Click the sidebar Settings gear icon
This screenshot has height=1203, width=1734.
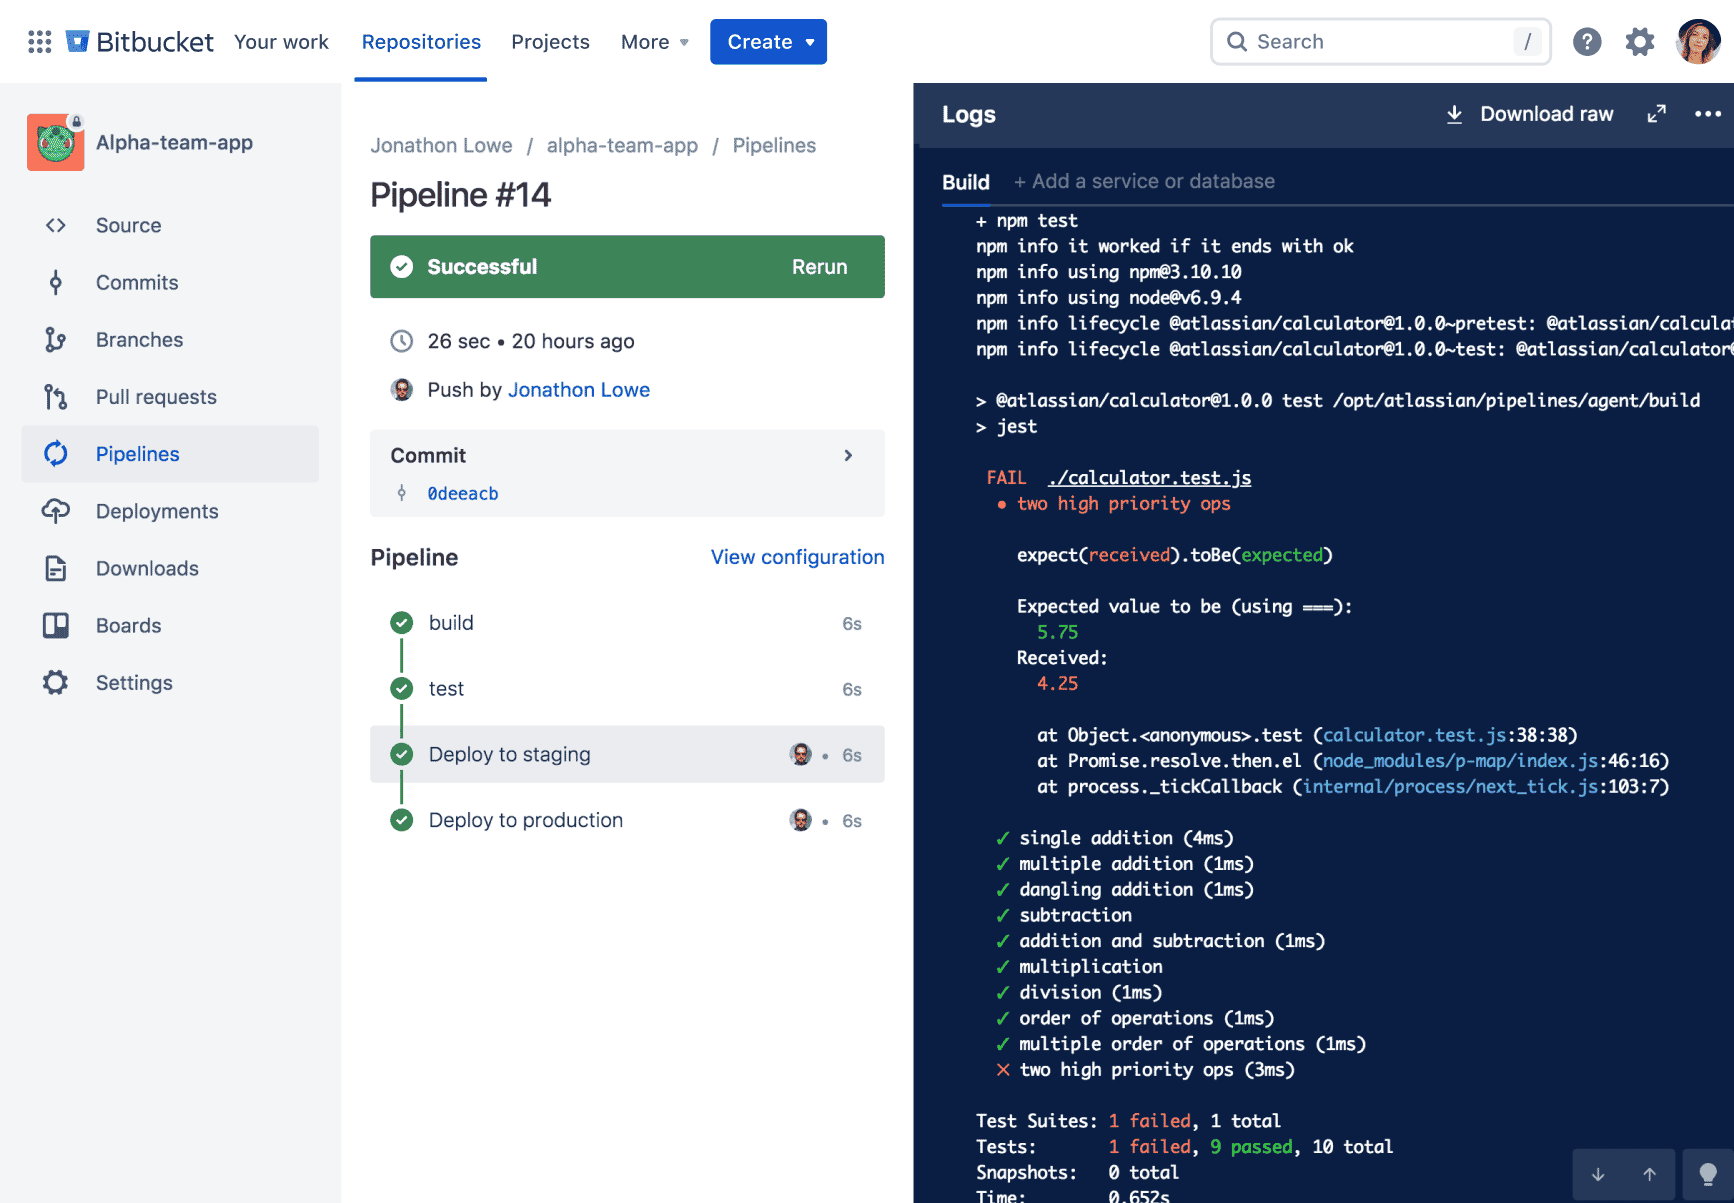pyautogui.click(x=56, y=682)
